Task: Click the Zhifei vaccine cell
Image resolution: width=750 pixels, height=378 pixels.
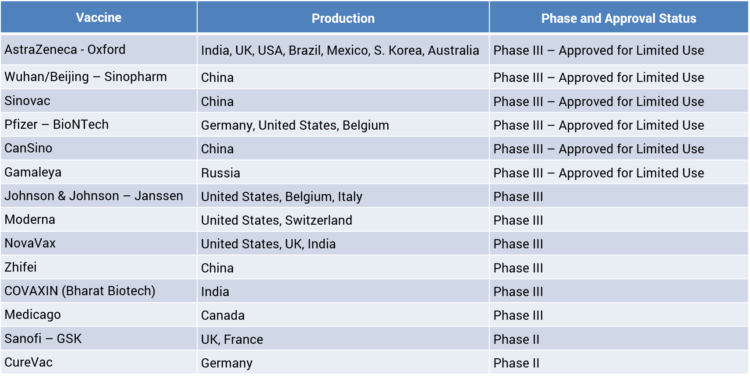Action: click(x=99, y=267)
